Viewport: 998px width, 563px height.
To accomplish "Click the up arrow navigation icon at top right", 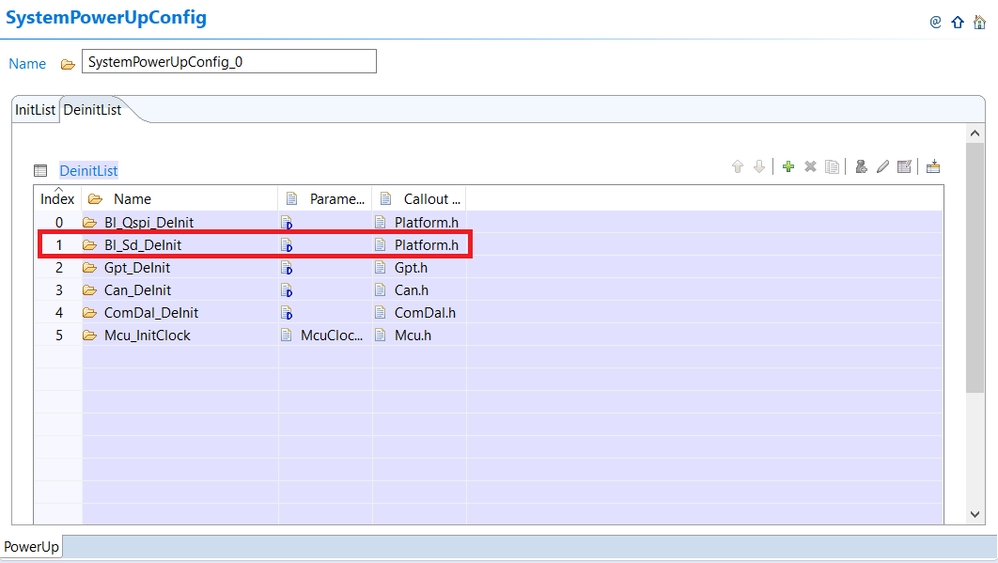I will (957, 22).
